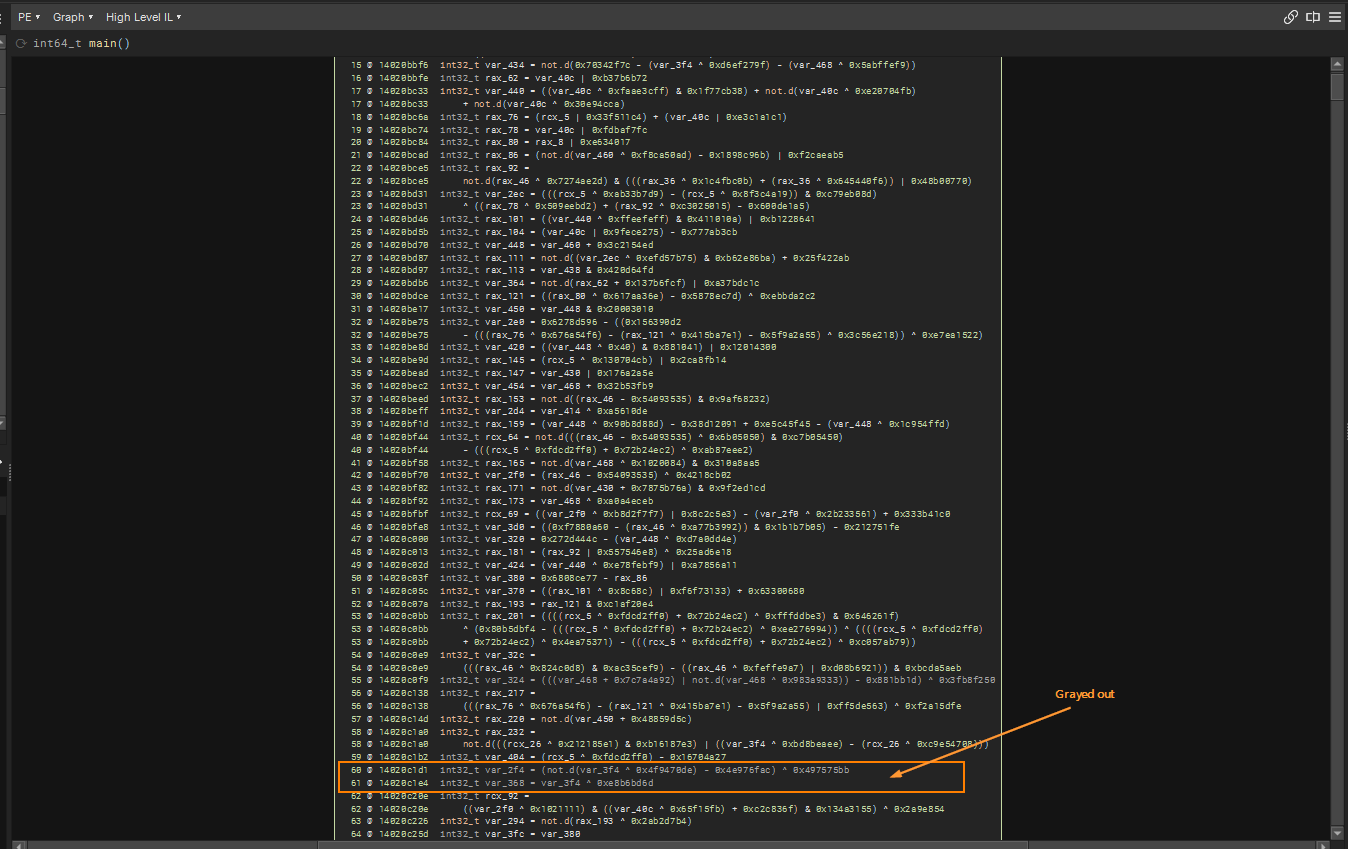The image size is (1348, 849).
Task: Click the sync/link views chain icon
Action: coord(1291,17)
